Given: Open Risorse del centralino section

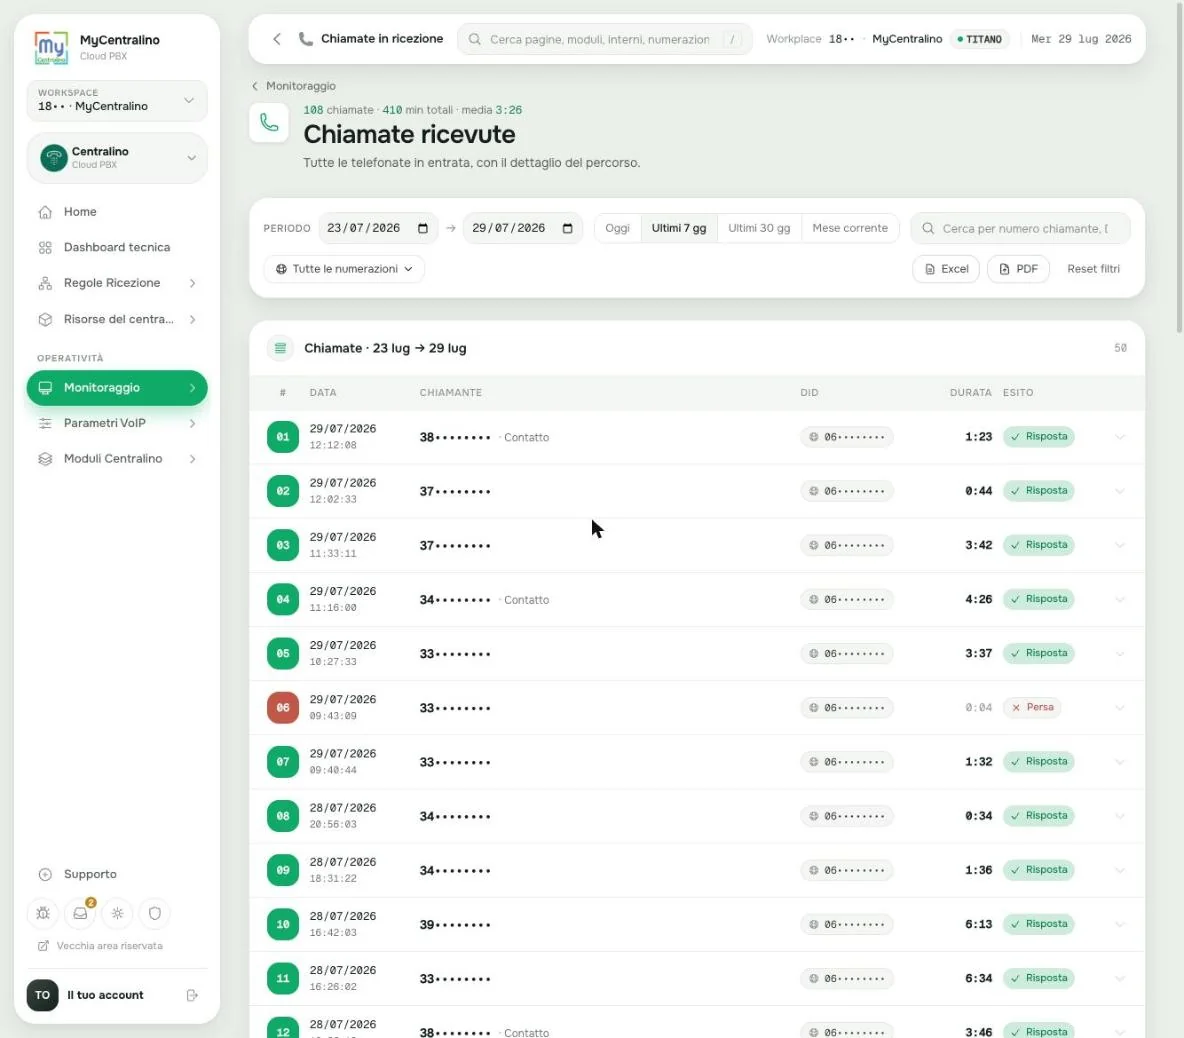Looking at the screenshot, I should pos(118,319).
